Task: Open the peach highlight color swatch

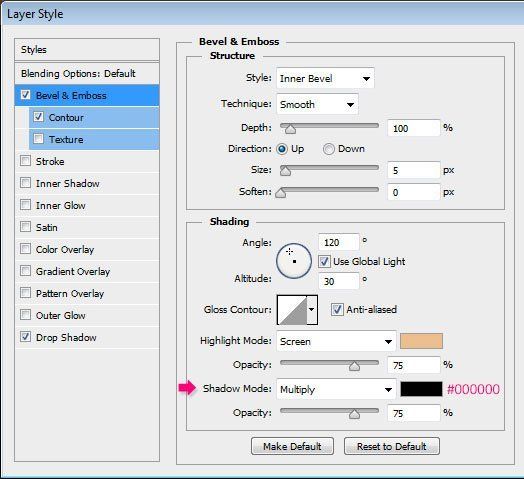Action: (421, 341)
